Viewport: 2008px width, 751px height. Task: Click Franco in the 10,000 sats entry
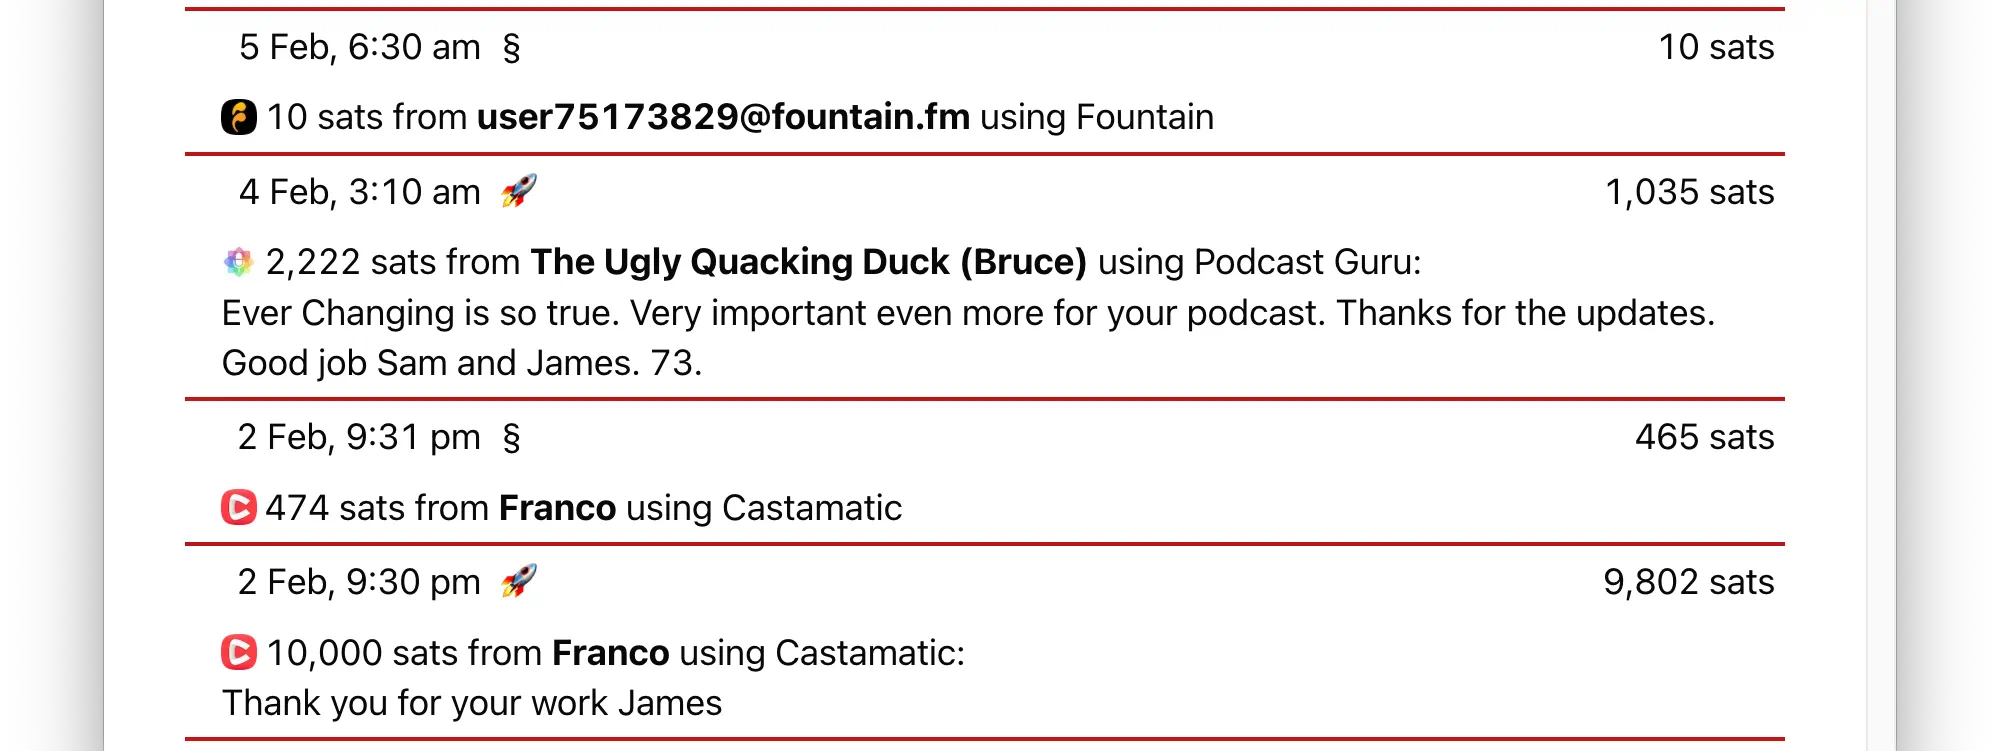(610, 653)
